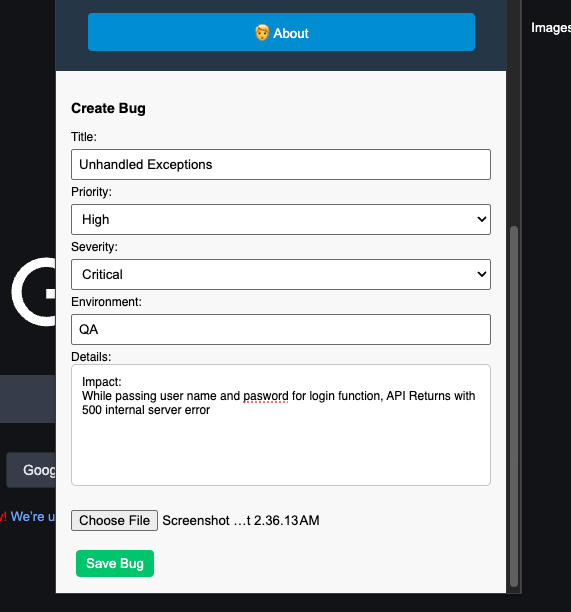Focus the Environment field containing QA

tap(281, 329)
